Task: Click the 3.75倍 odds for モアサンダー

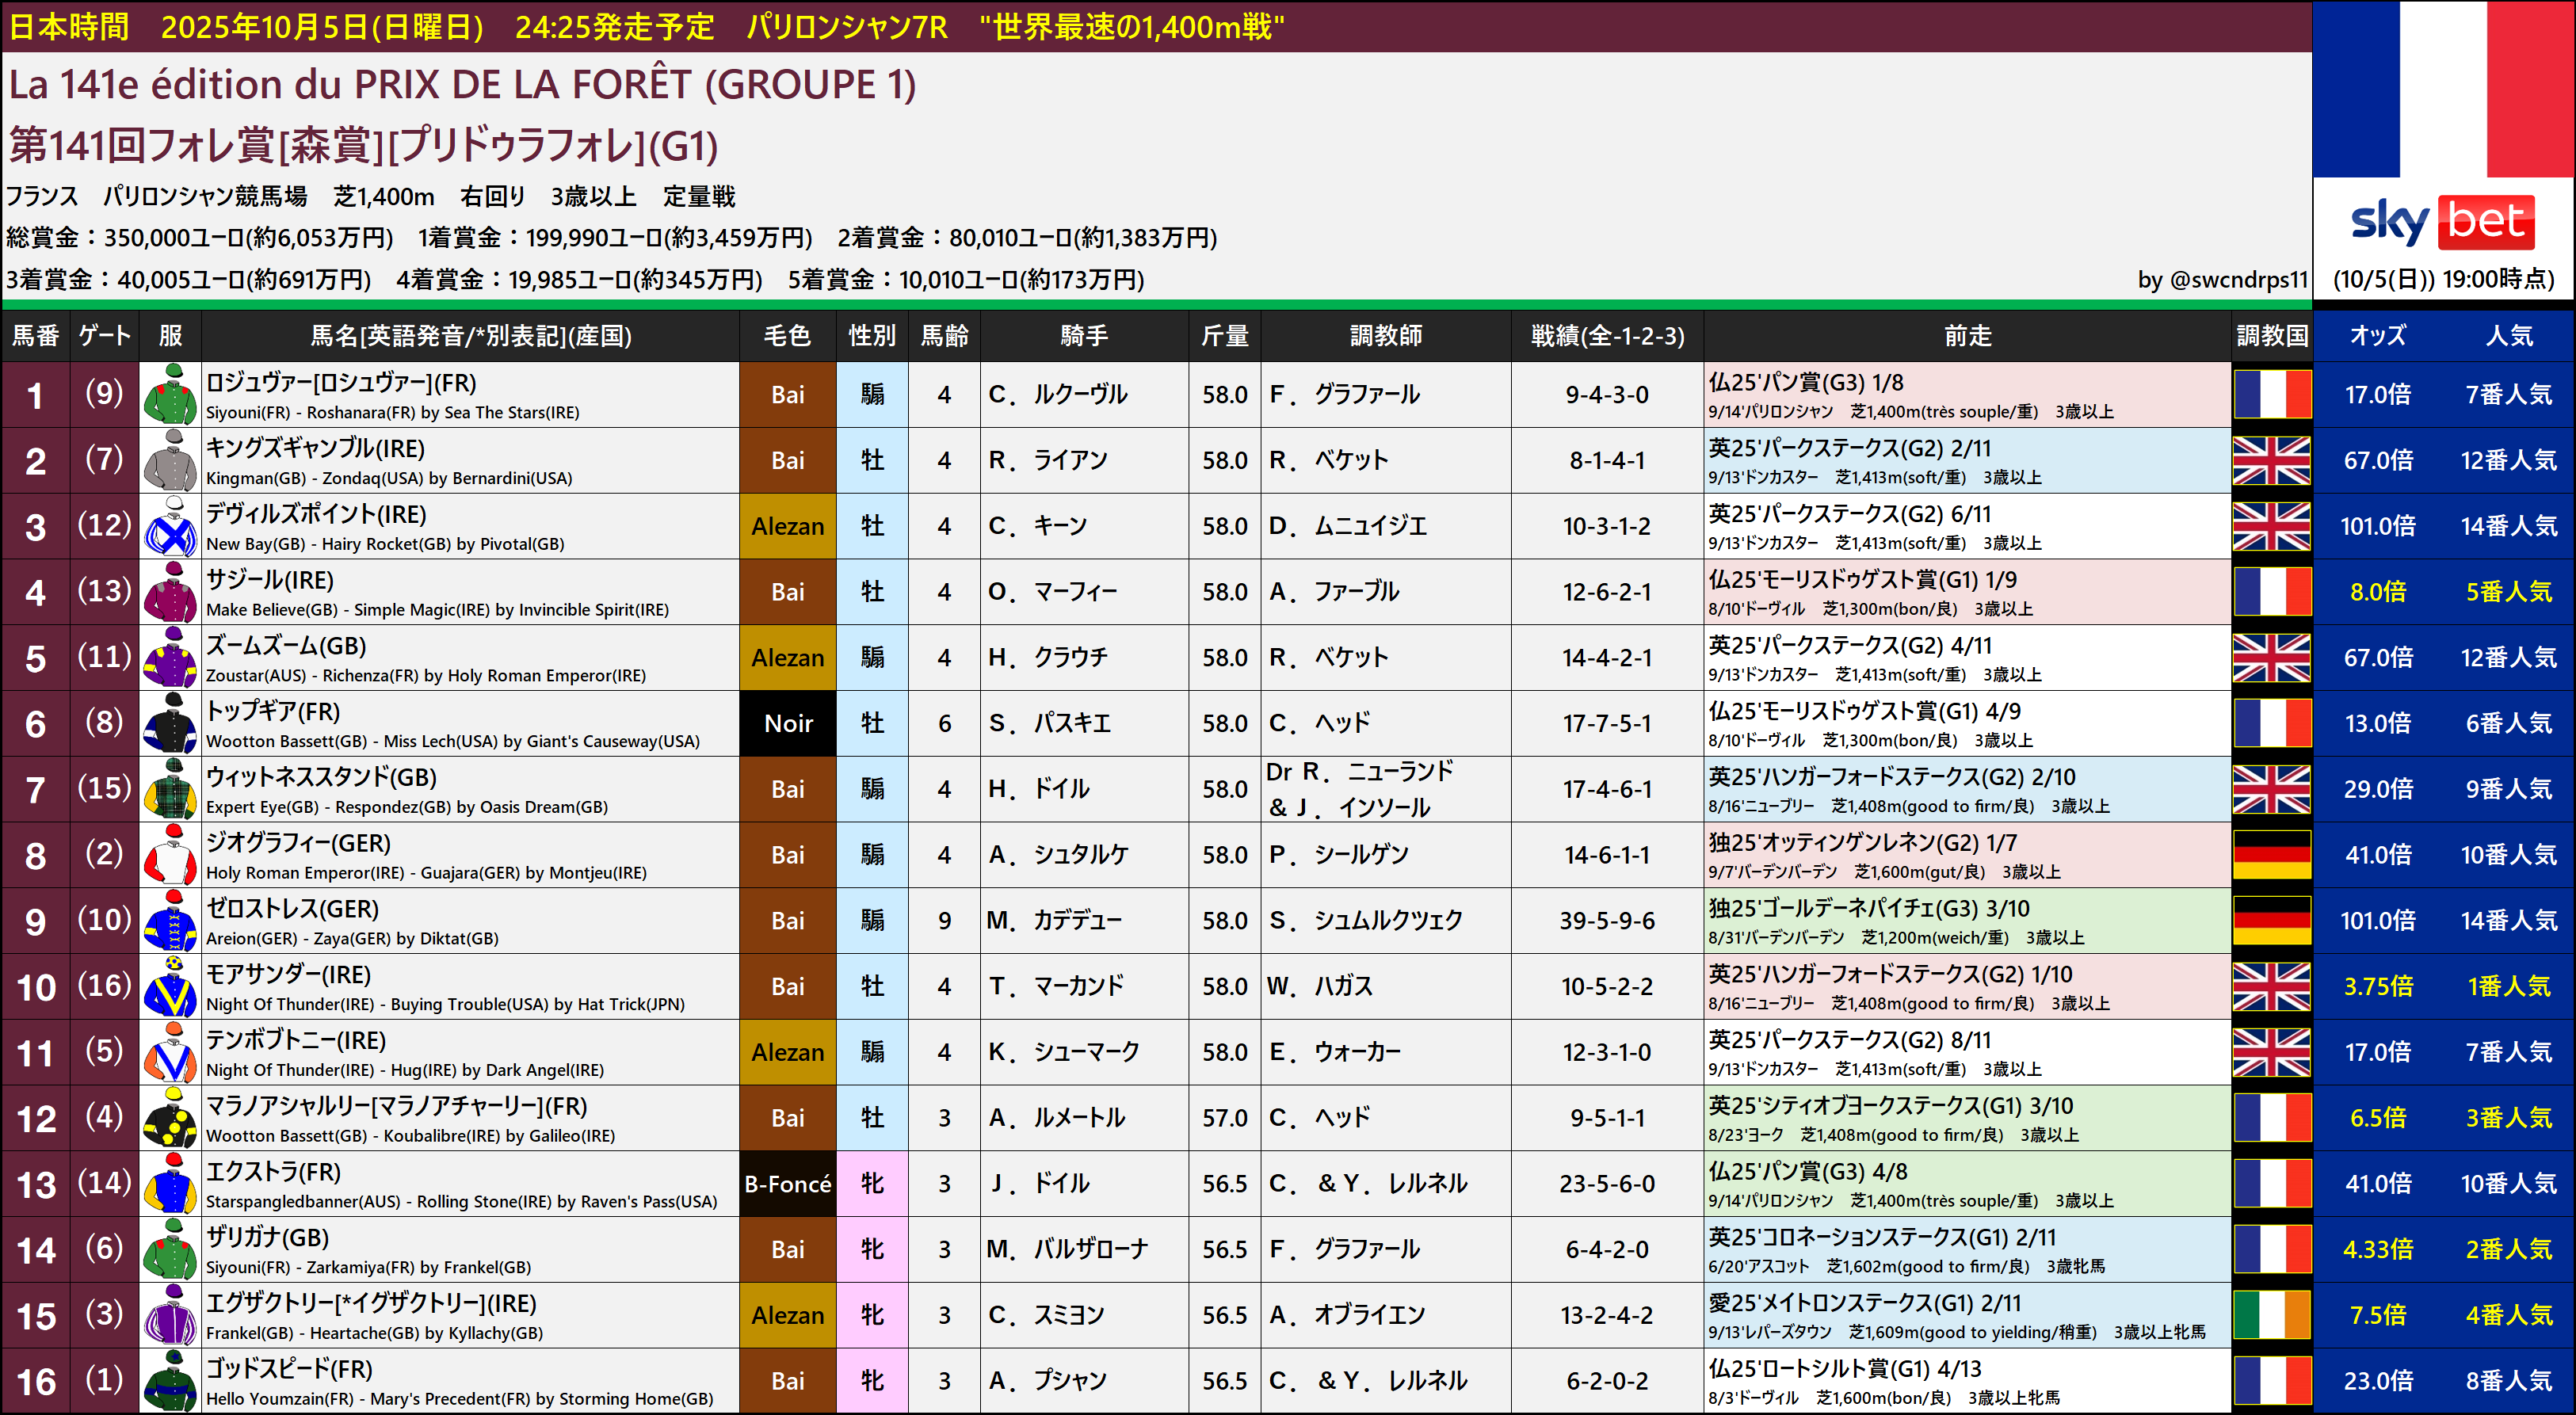Action: point(2377,987)
